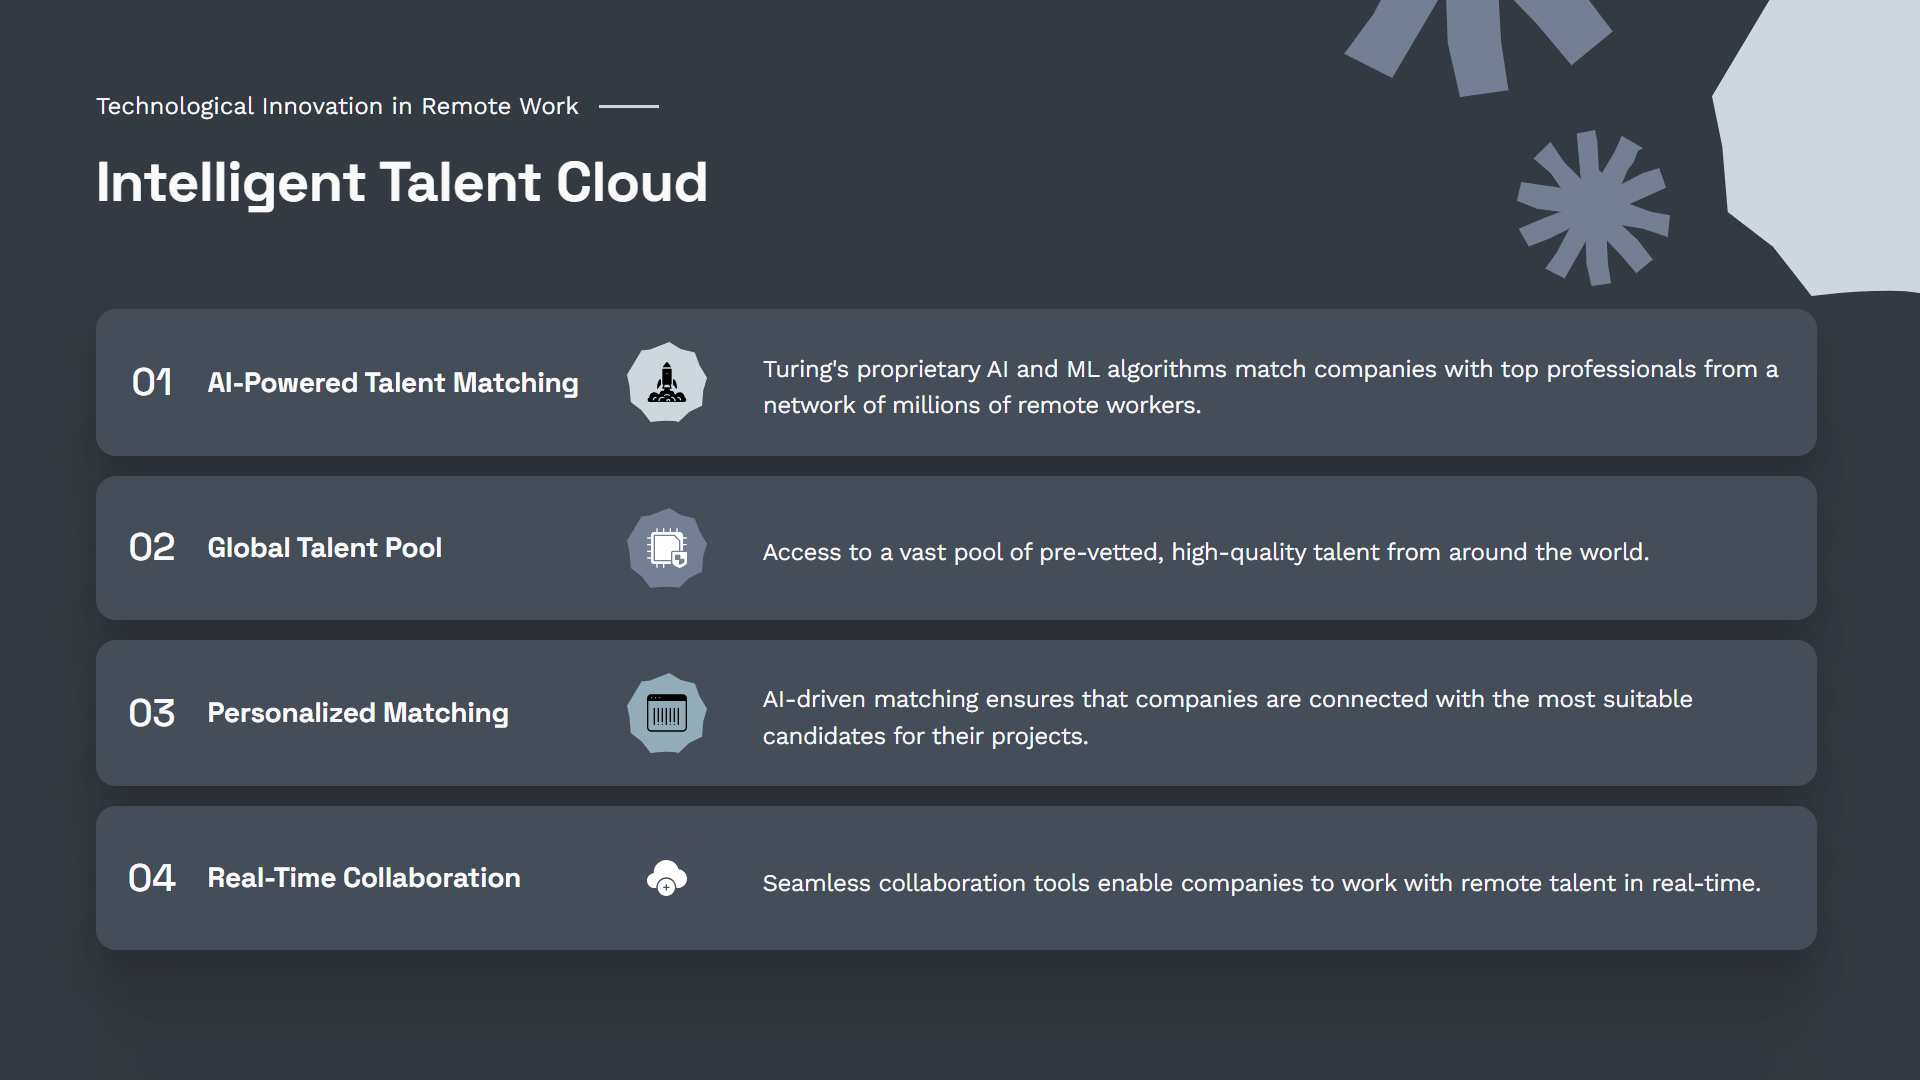
Task: Click the rocket launch icon
Action: (x=667, y=382)
